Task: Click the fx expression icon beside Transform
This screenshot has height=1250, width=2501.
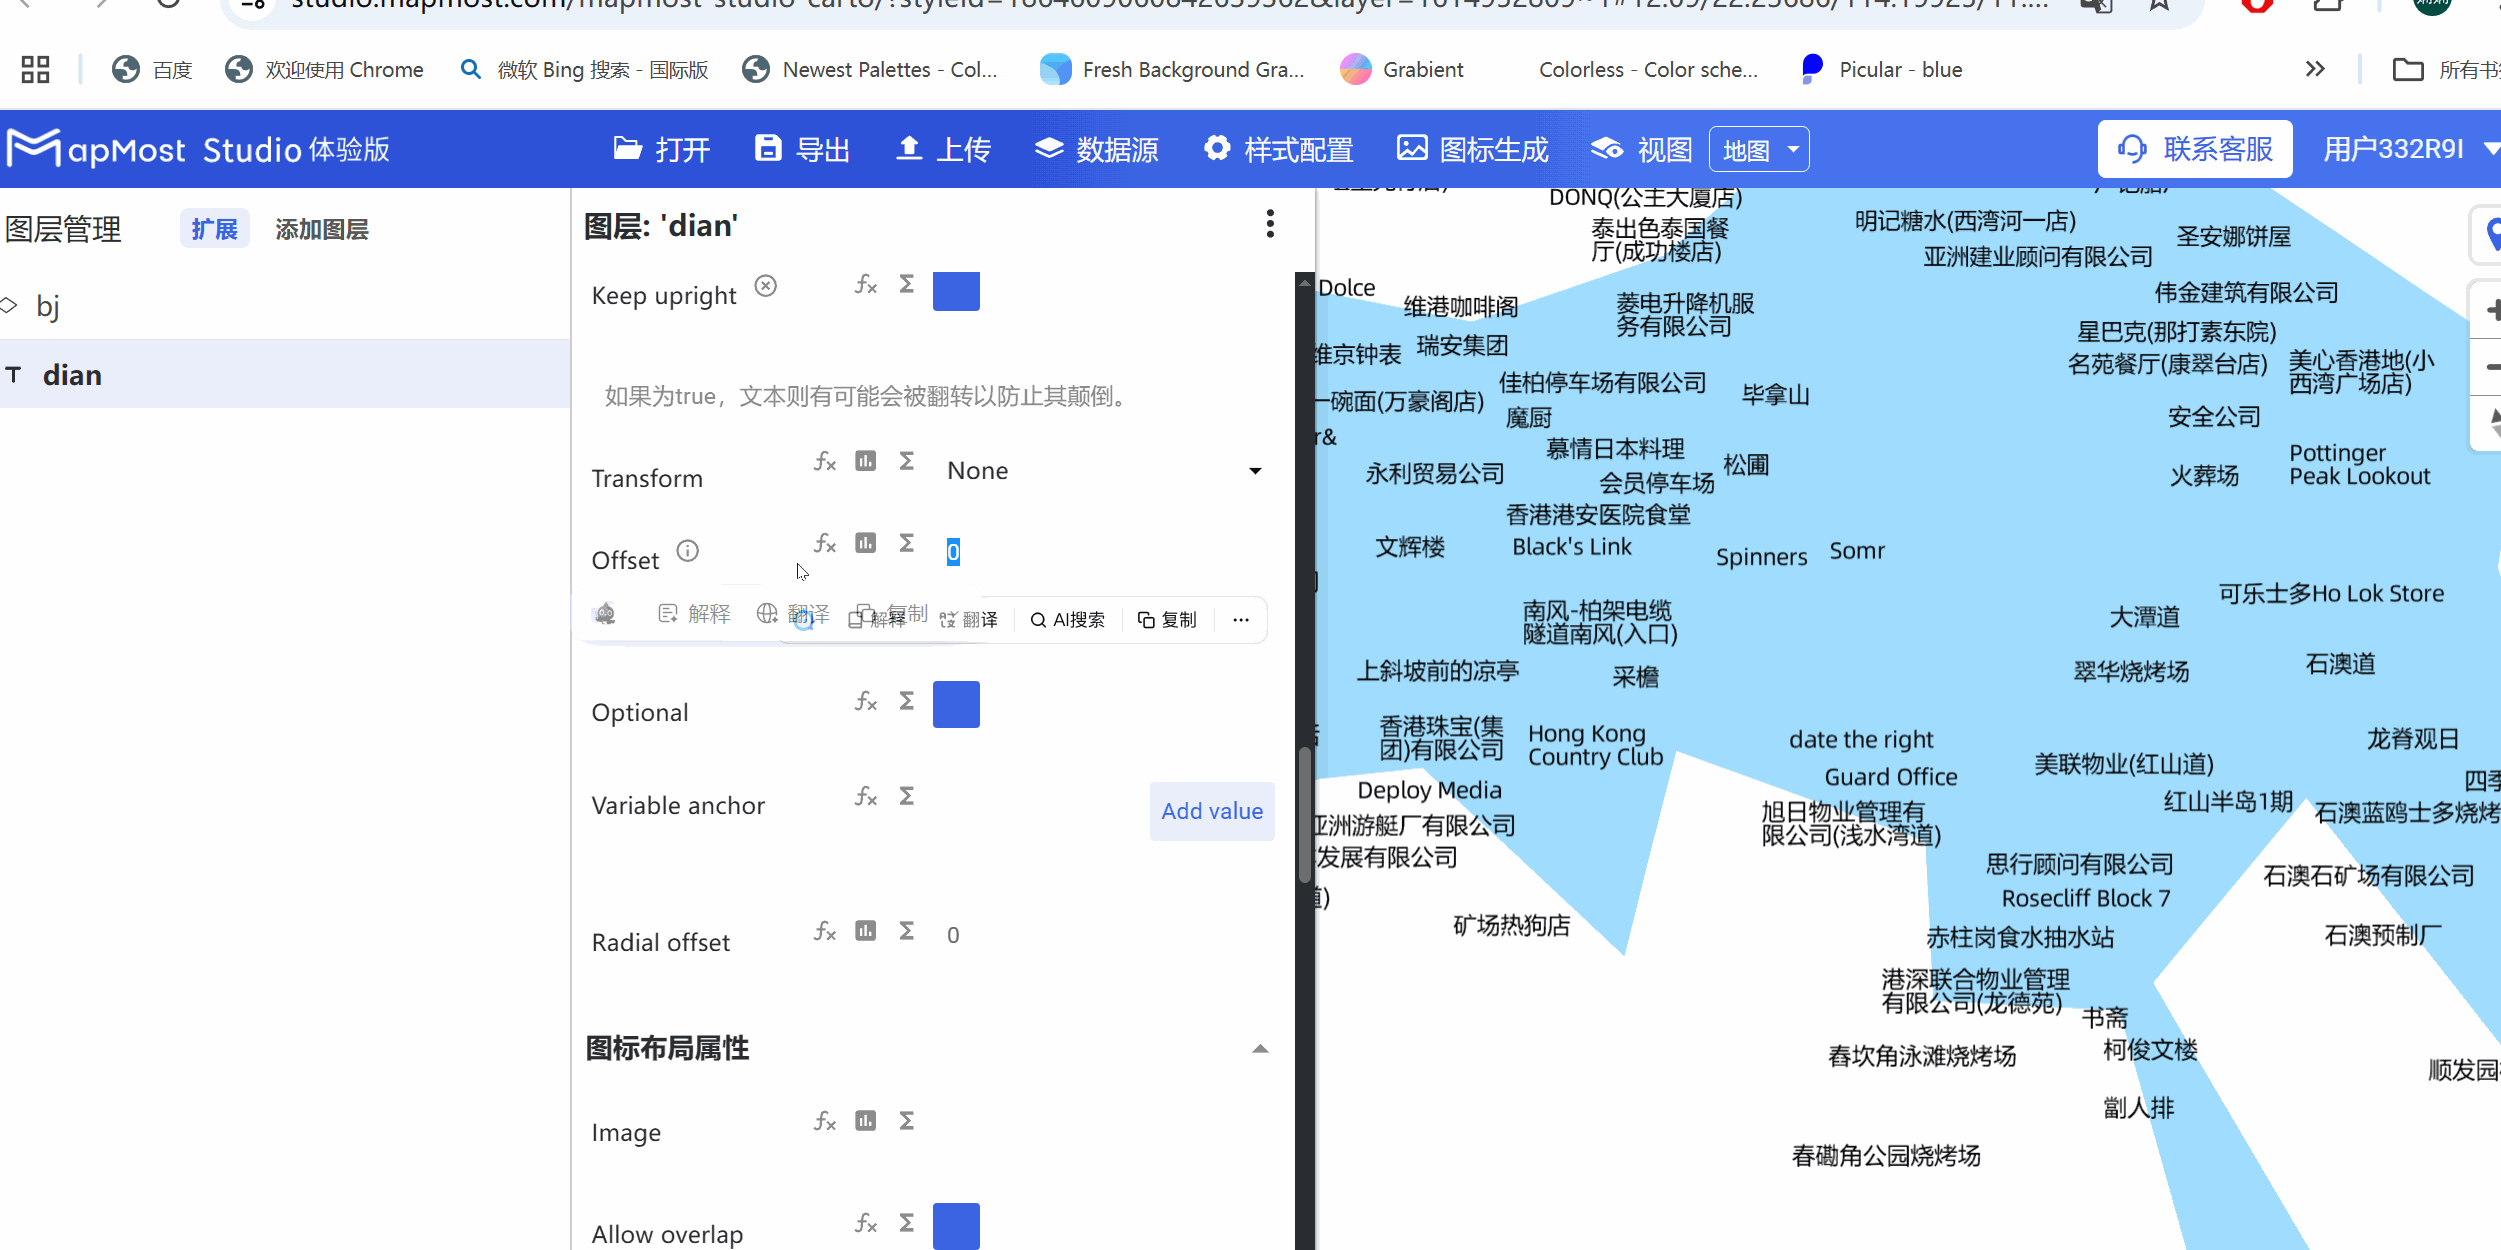Action: click(823, 462)
